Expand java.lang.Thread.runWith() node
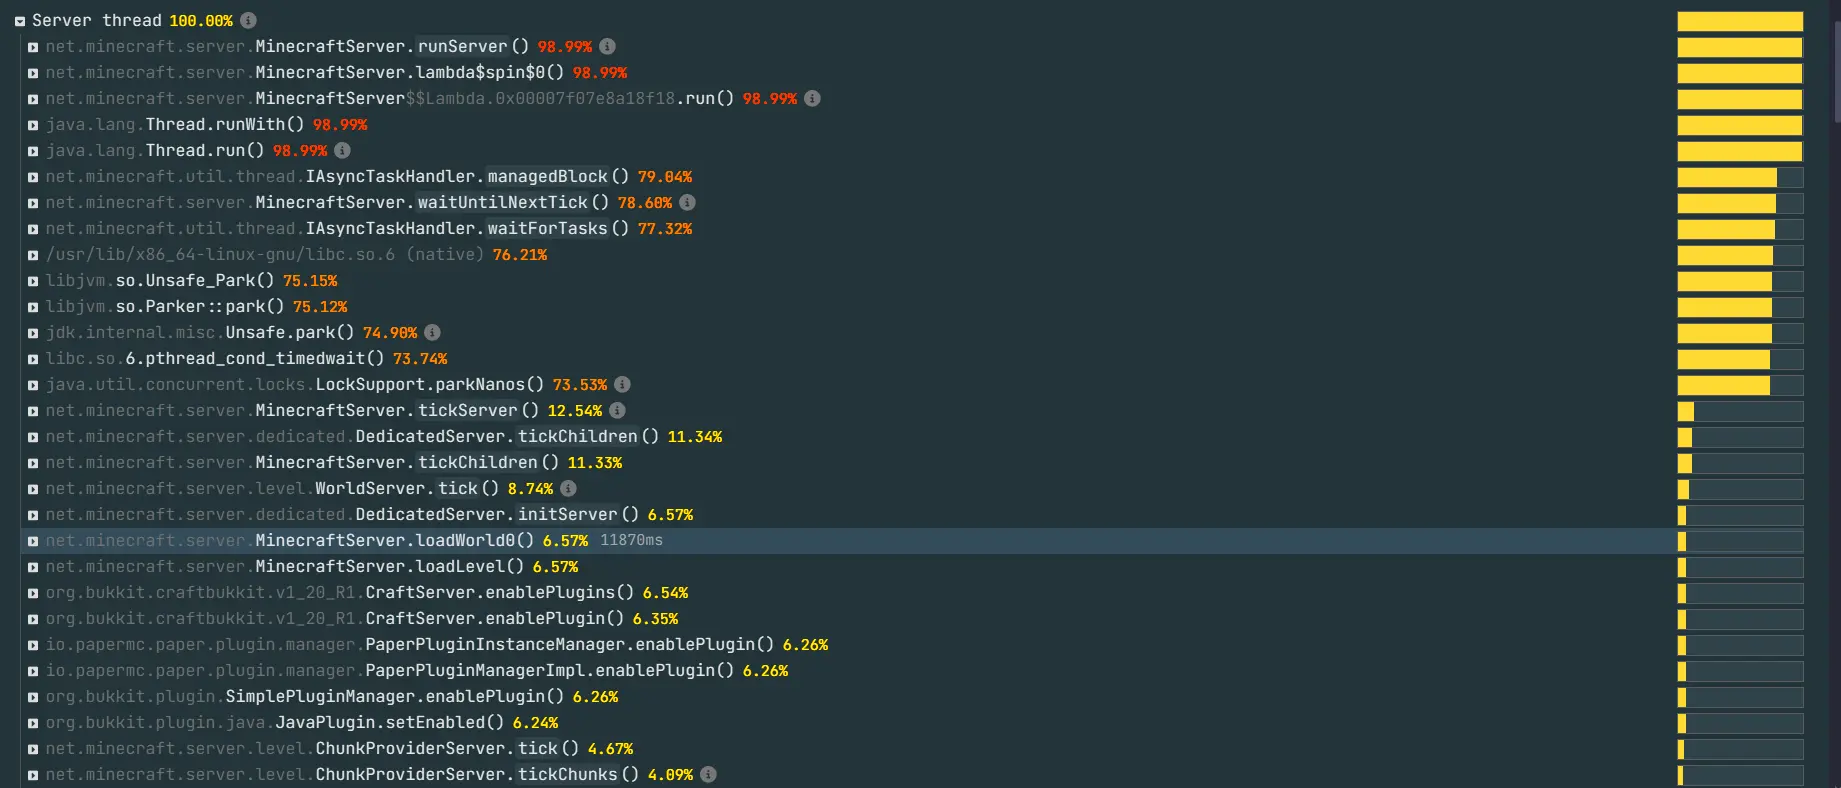The width and height of the screenshot is (1841, 788). pyautogui.click(x=33, y=125)
